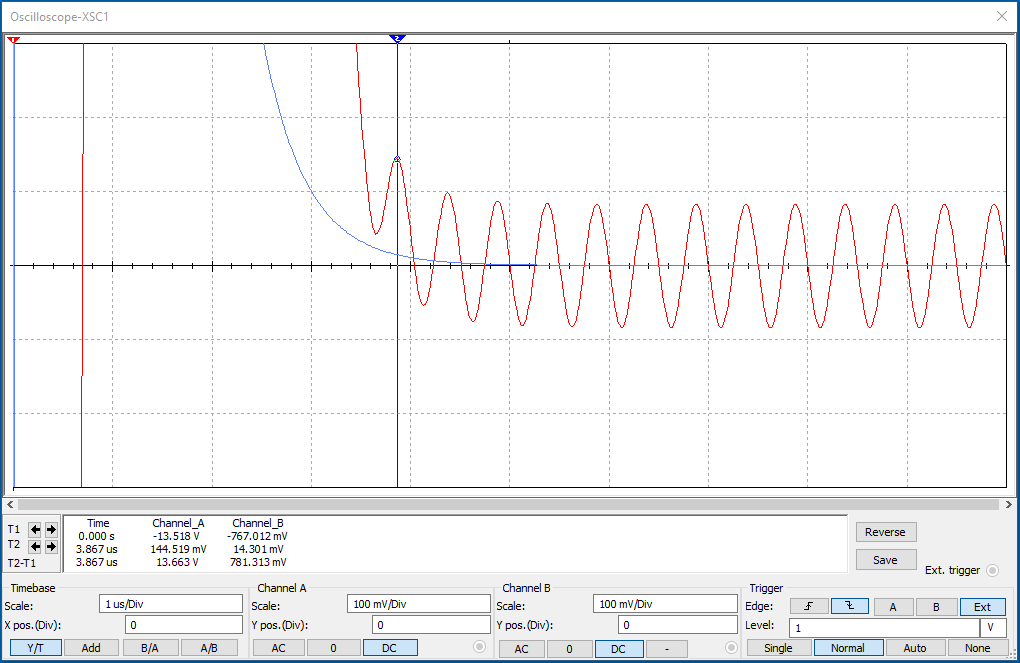Switch trigger mode to Single
The height and width of the screenshot is (663, 1020).
pos(778,648)
